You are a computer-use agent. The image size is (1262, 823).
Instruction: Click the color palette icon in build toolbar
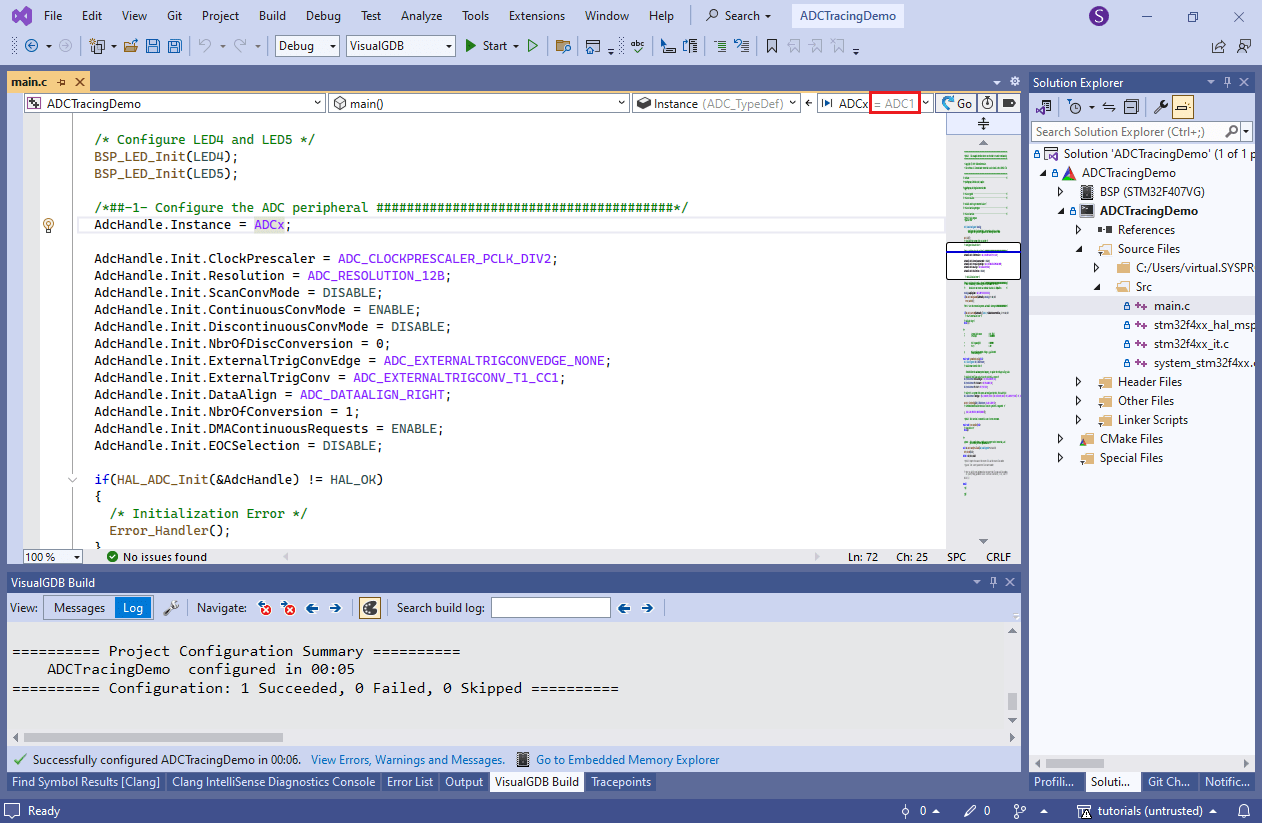click(x=369, y=608)
